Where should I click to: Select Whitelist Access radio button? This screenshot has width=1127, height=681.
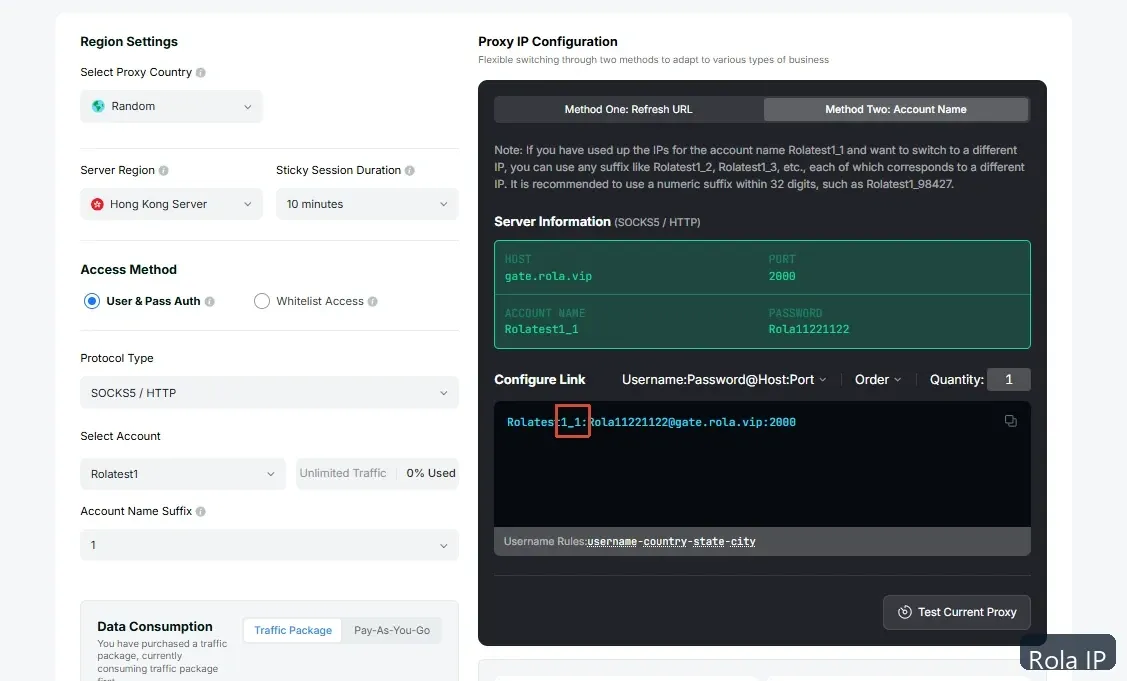click(x=262, y=301)
